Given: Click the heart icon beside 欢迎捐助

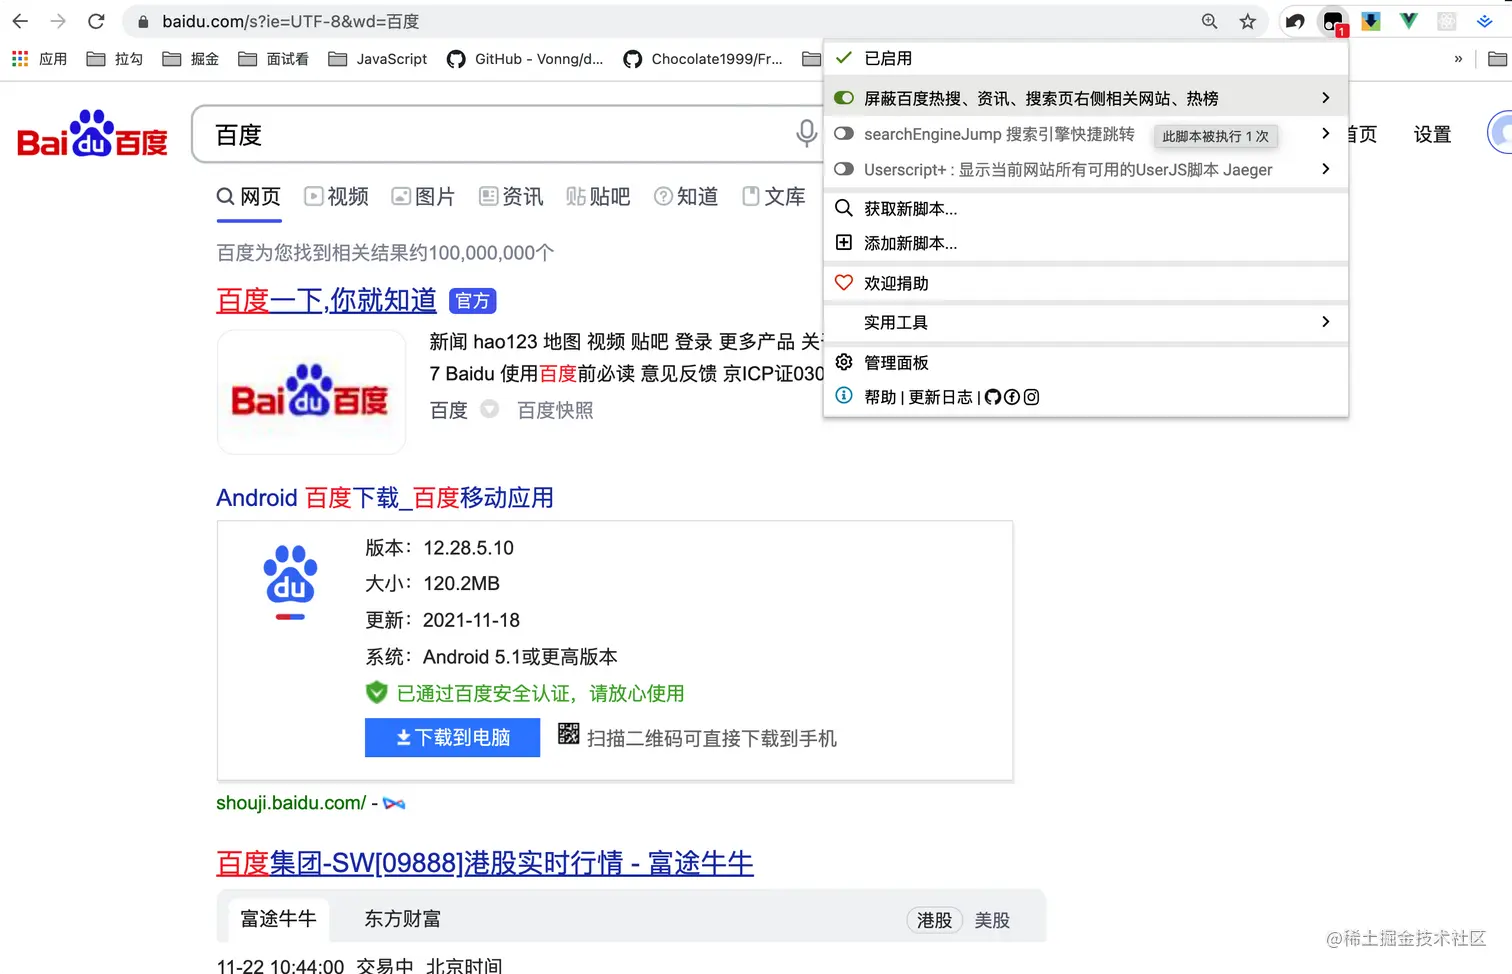Looking at the screenshot, I should coord(844,283).
